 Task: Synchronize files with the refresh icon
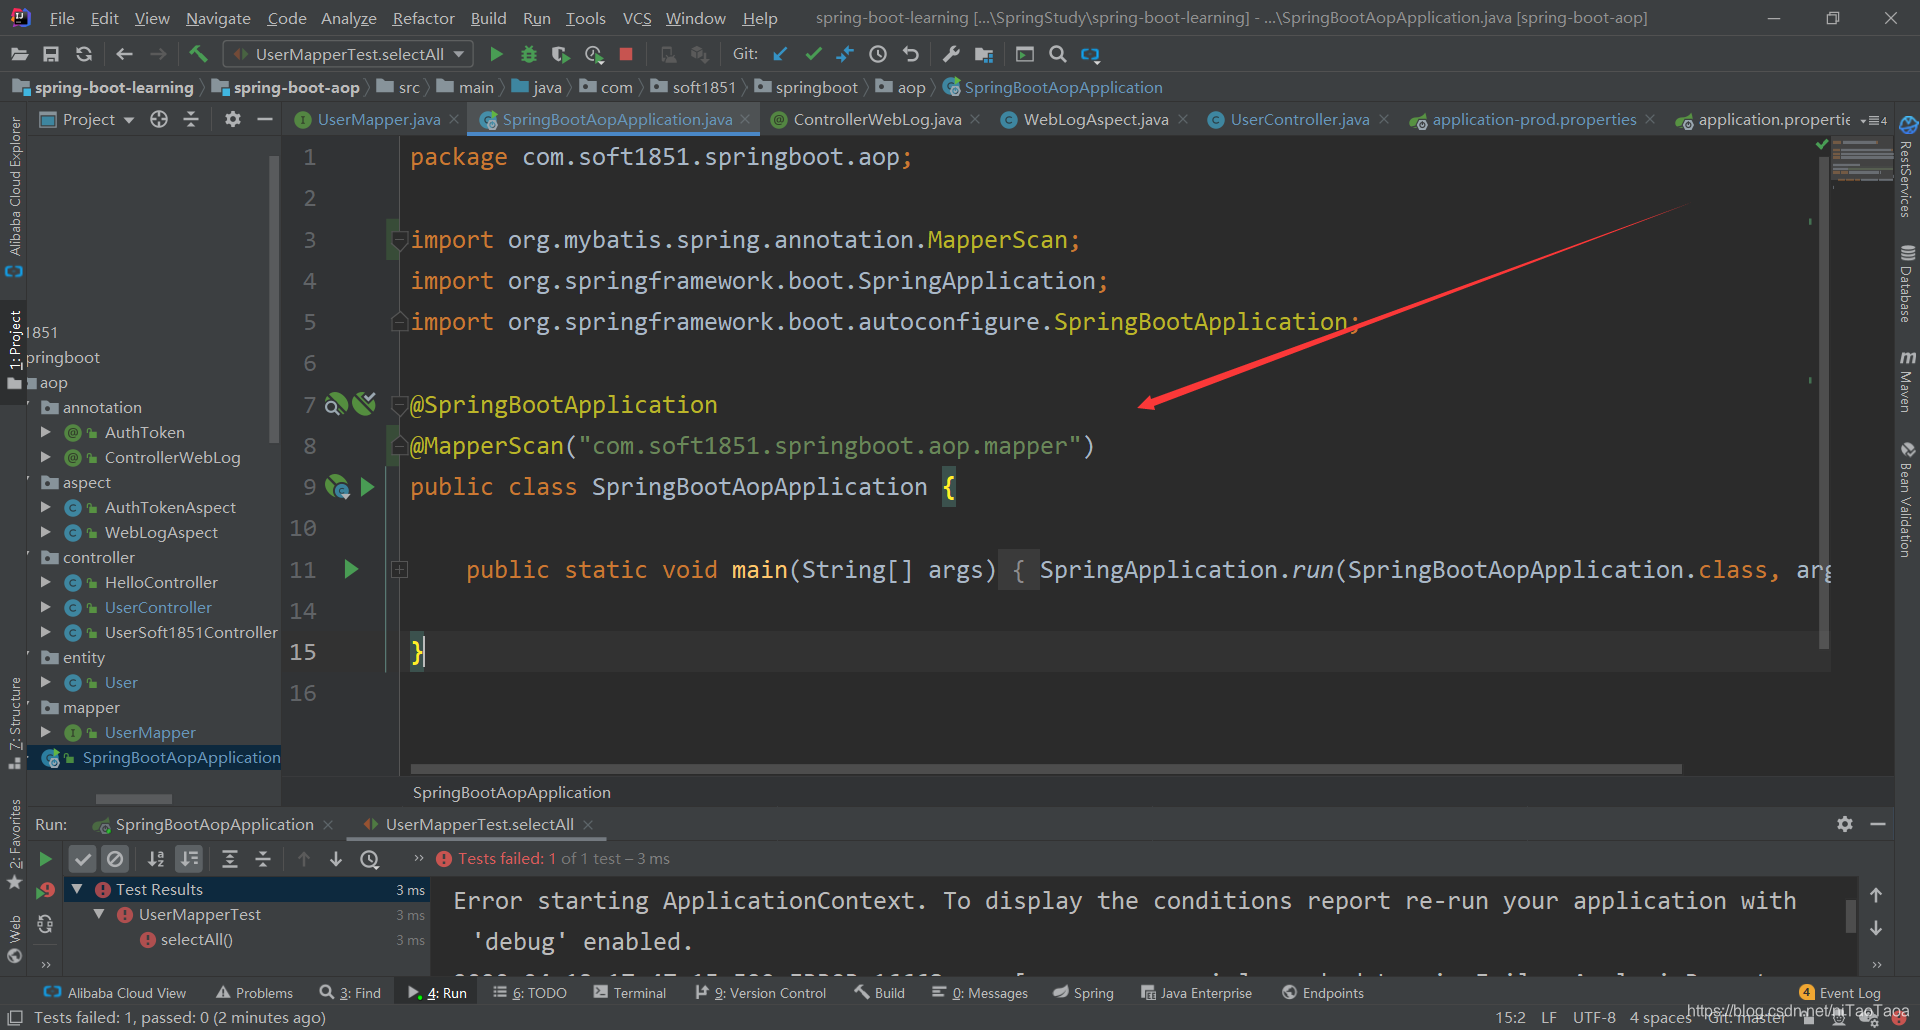click(84, 54)
